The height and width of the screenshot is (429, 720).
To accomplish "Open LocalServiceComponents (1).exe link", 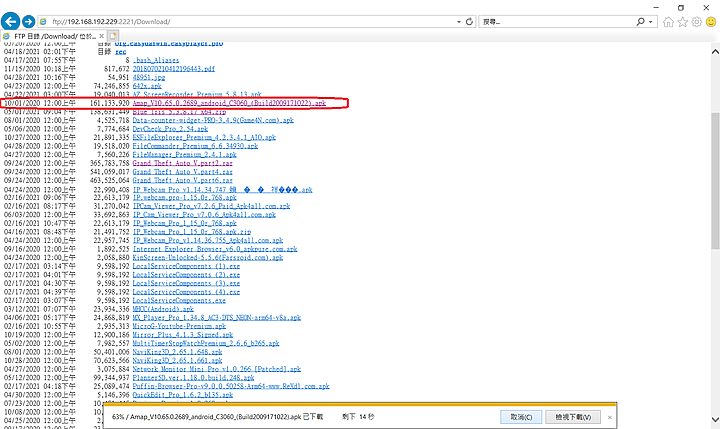I will 186,266.
